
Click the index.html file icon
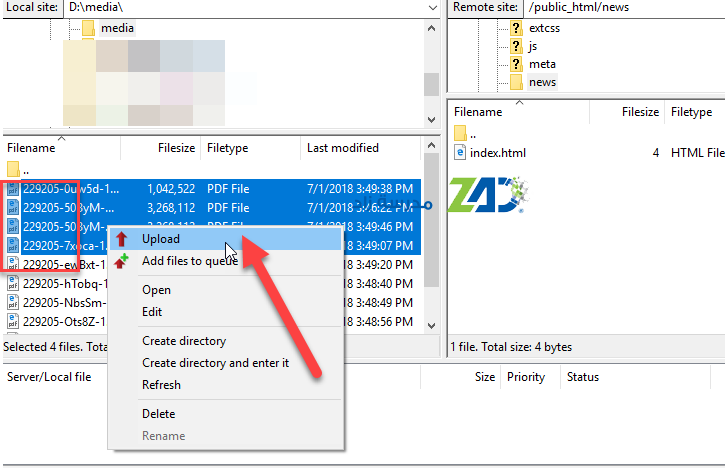(460, 153)
